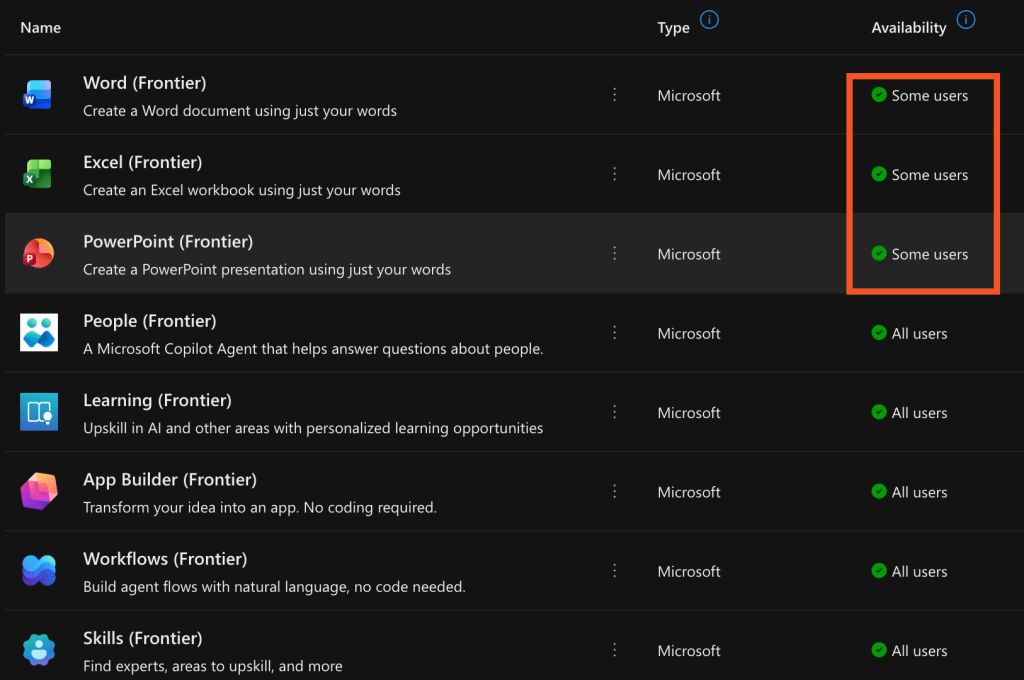Open more options menu for PowerPoint (Frontier)
Screen dimensions: 1024x680
point(614,254)
